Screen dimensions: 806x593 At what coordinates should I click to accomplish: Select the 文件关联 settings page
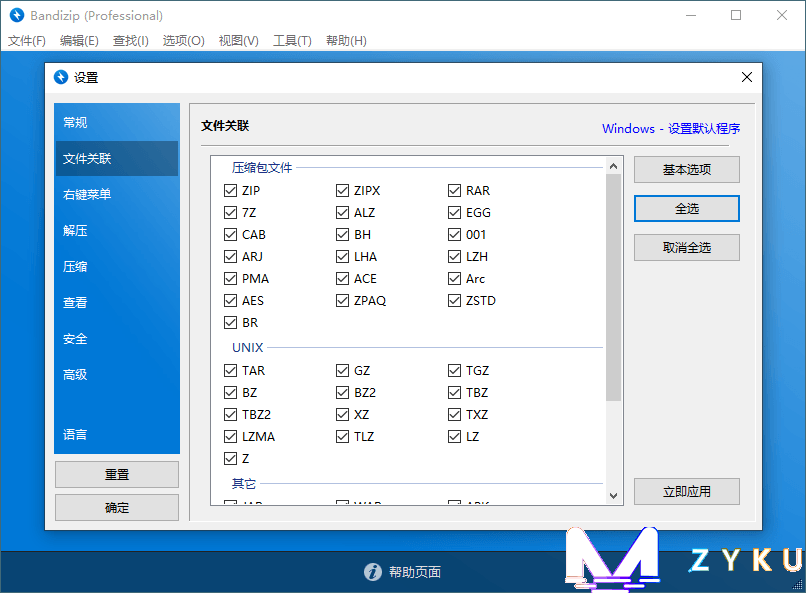[x=117, y=158]
